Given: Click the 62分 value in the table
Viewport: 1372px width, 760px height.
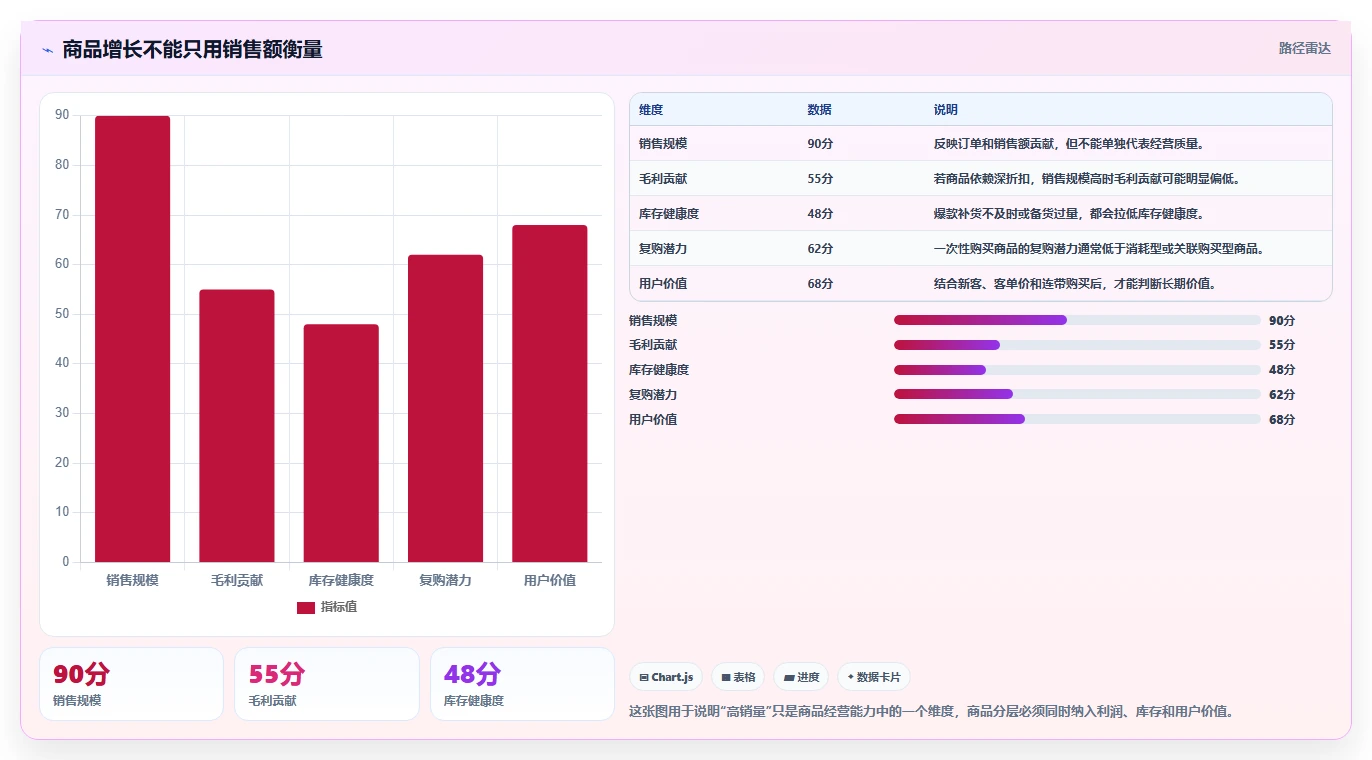Looking at the screenshot, I should pyautogui.click(x=820, y=249).
